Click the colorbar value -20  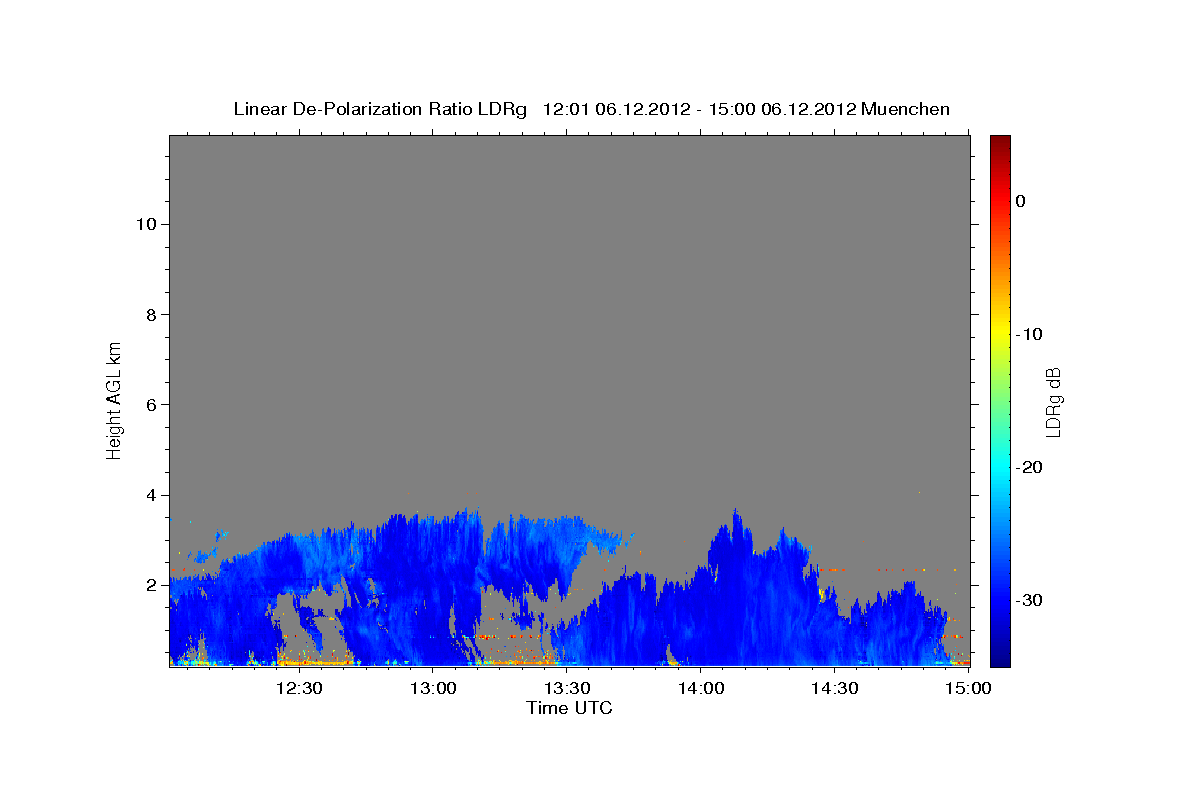1030,467
